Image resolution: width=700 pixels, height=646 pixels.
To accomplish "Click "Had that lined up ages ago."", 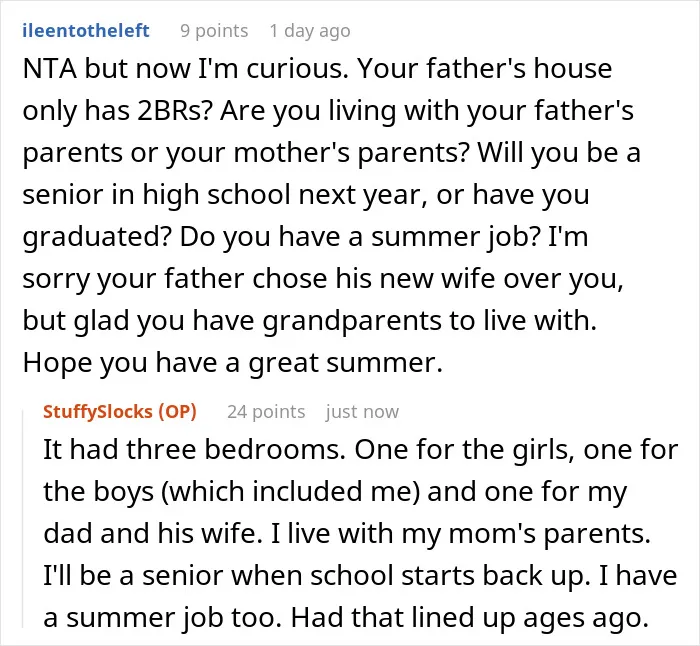I will [470, 618].
